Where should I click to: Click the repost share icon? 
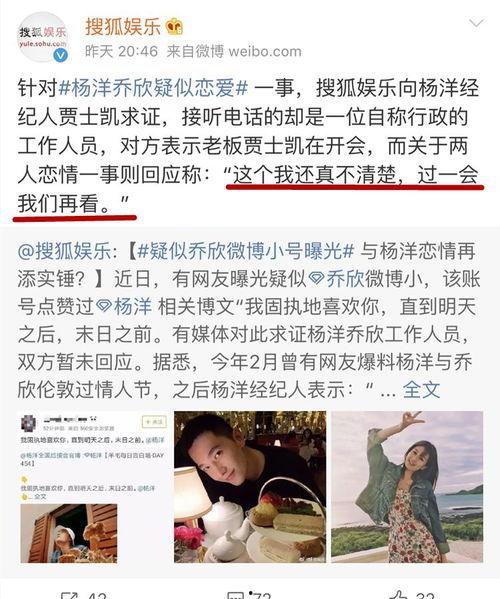click(x=70, y=596)
